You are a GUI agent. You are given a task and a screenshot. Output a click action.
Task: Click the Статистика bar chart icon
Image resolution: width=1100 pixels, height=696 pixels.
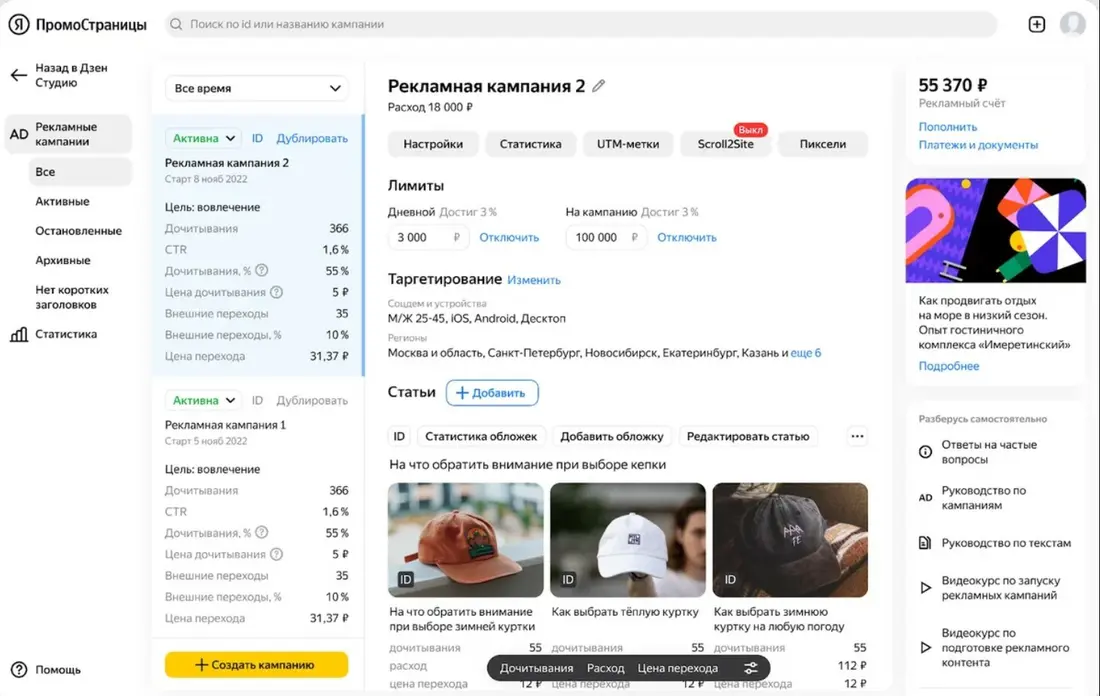coord(19,334)
